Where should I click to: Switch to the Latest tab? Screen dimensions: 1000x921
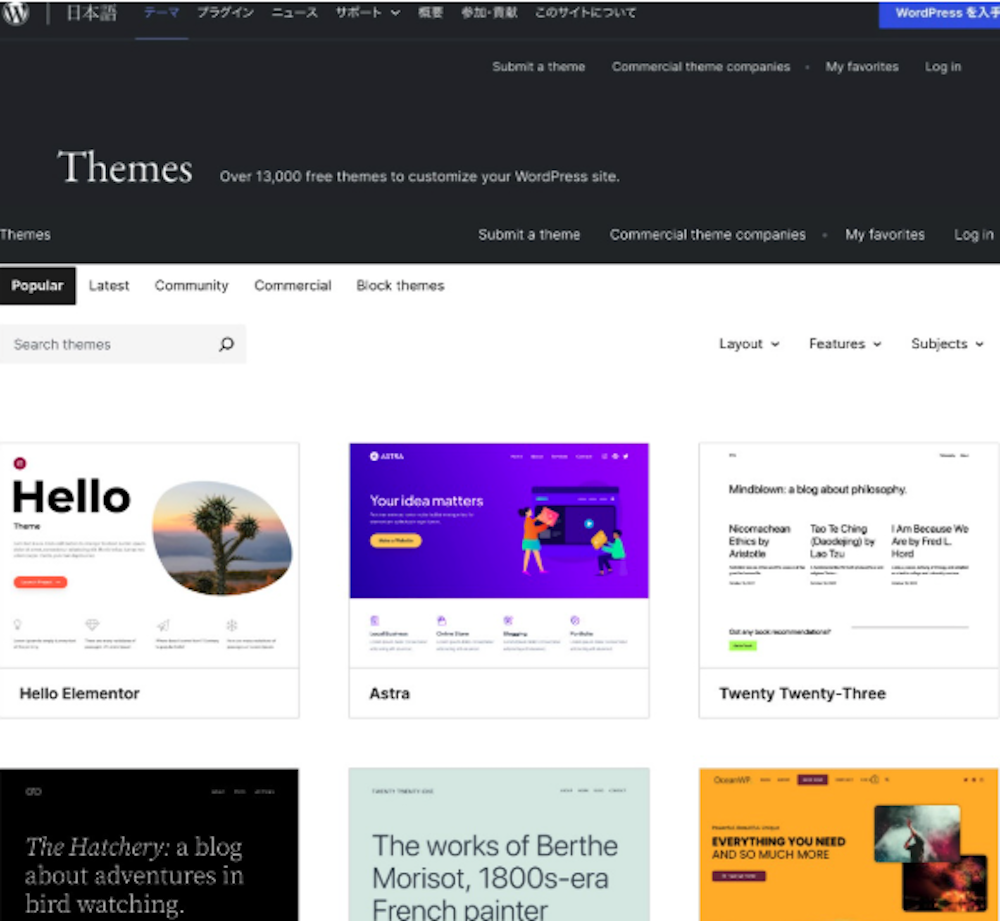tap(109, 286)
